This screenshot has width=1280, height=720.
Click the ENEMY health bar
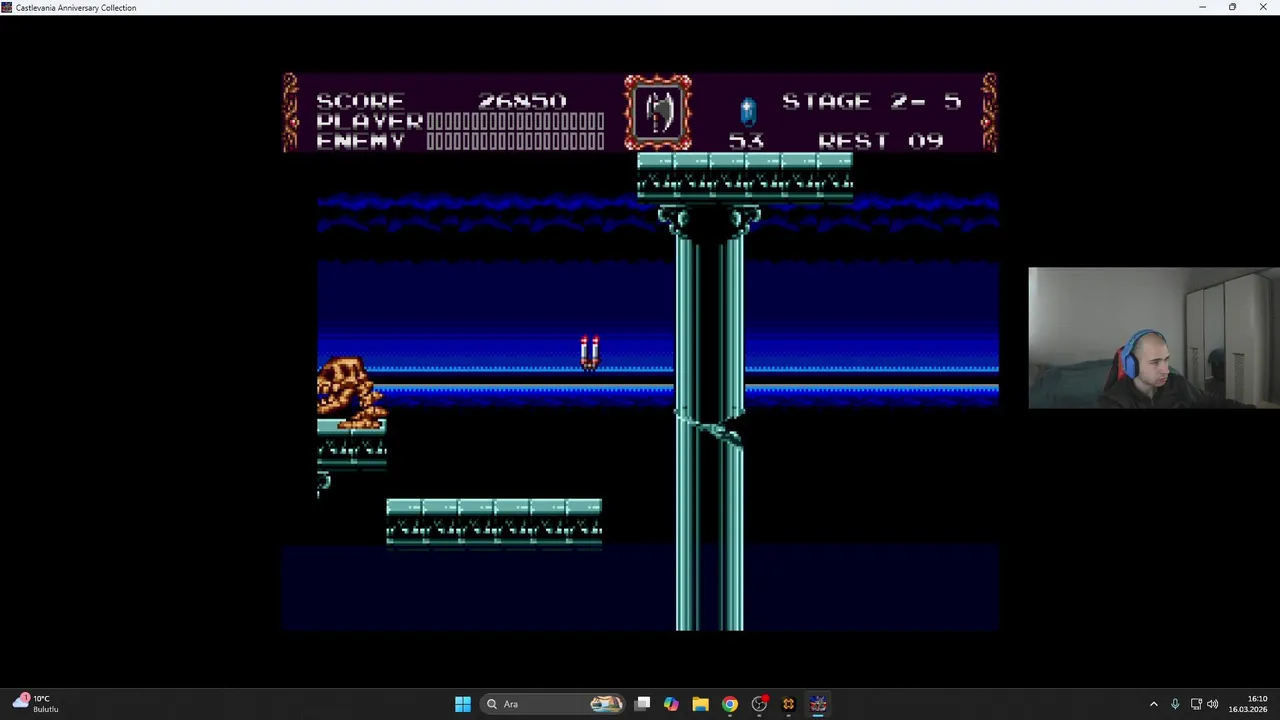tap(515, 141)
